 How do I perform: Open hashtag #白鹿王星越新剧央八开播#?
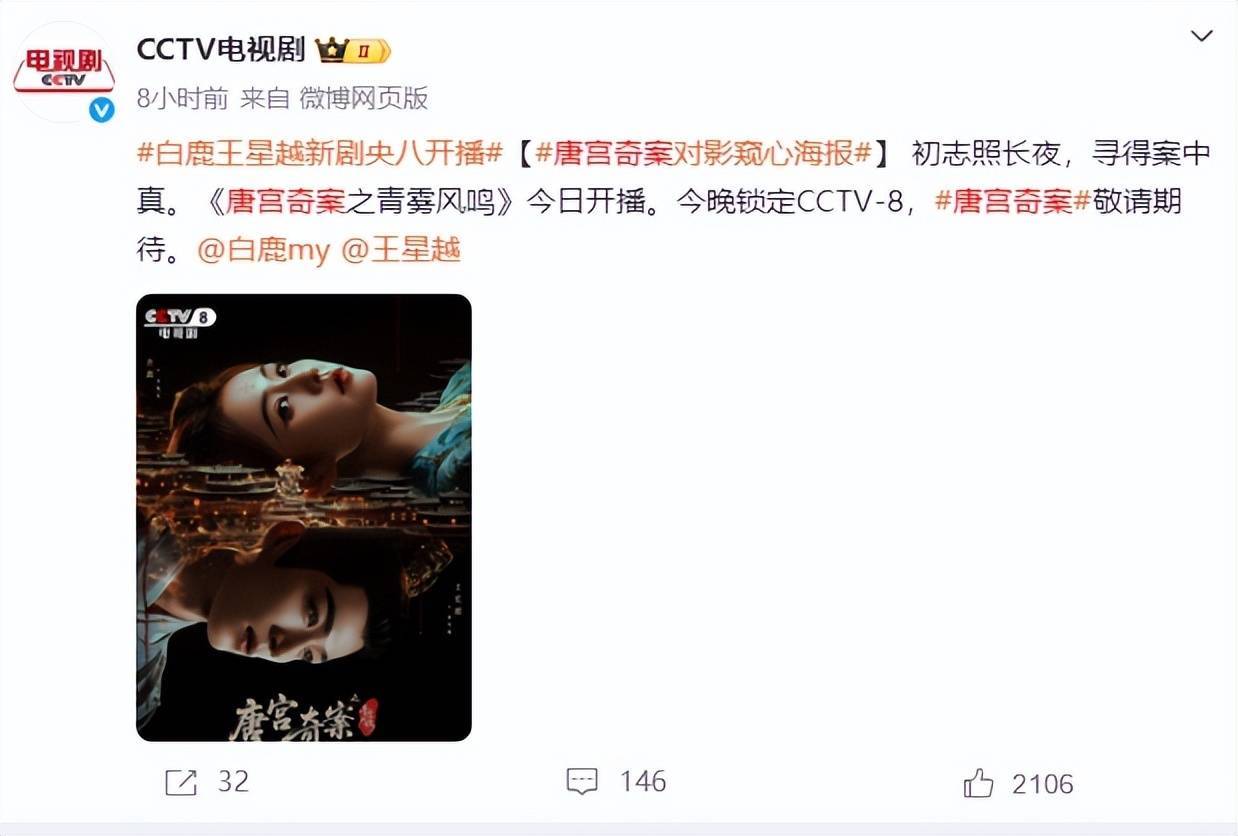pos(319,153)
